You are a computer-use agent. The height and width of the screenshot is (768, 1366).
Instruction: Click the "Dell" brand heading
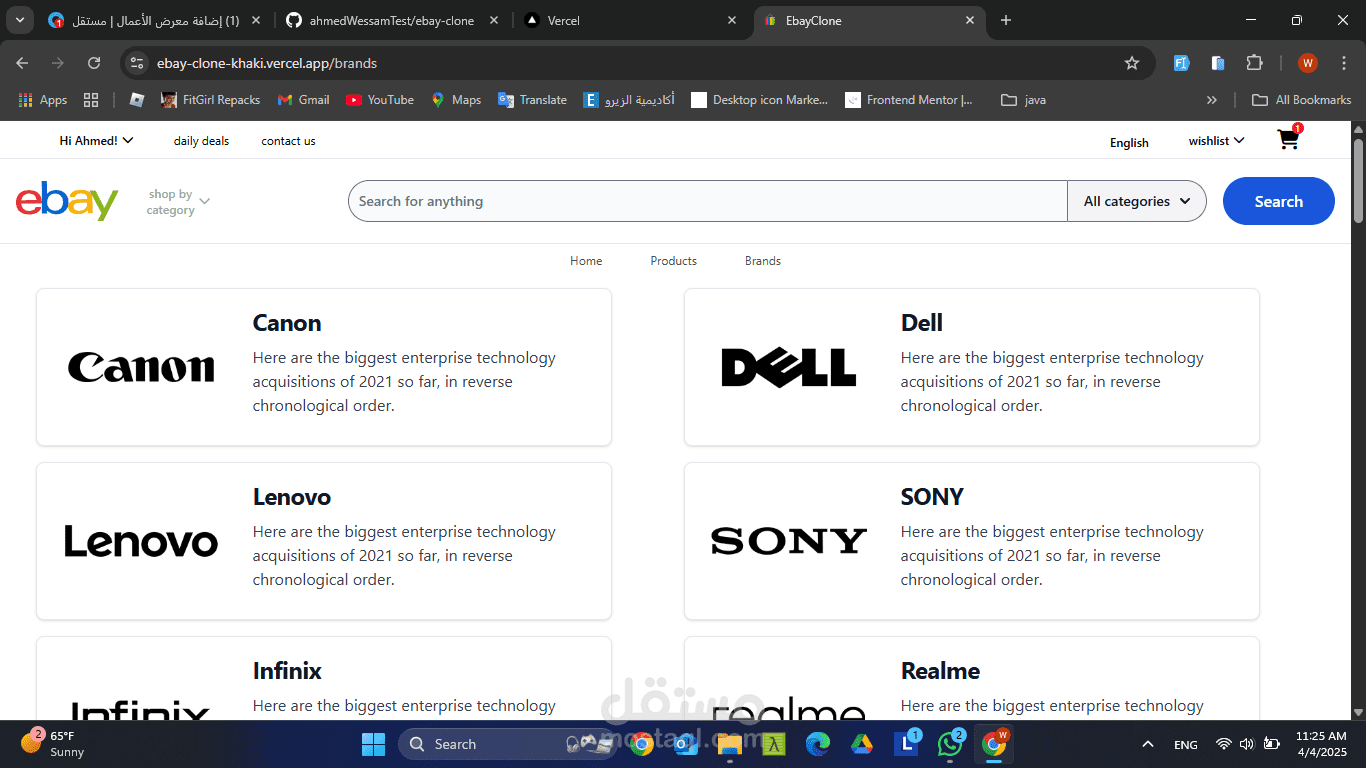tap(922, 323)
